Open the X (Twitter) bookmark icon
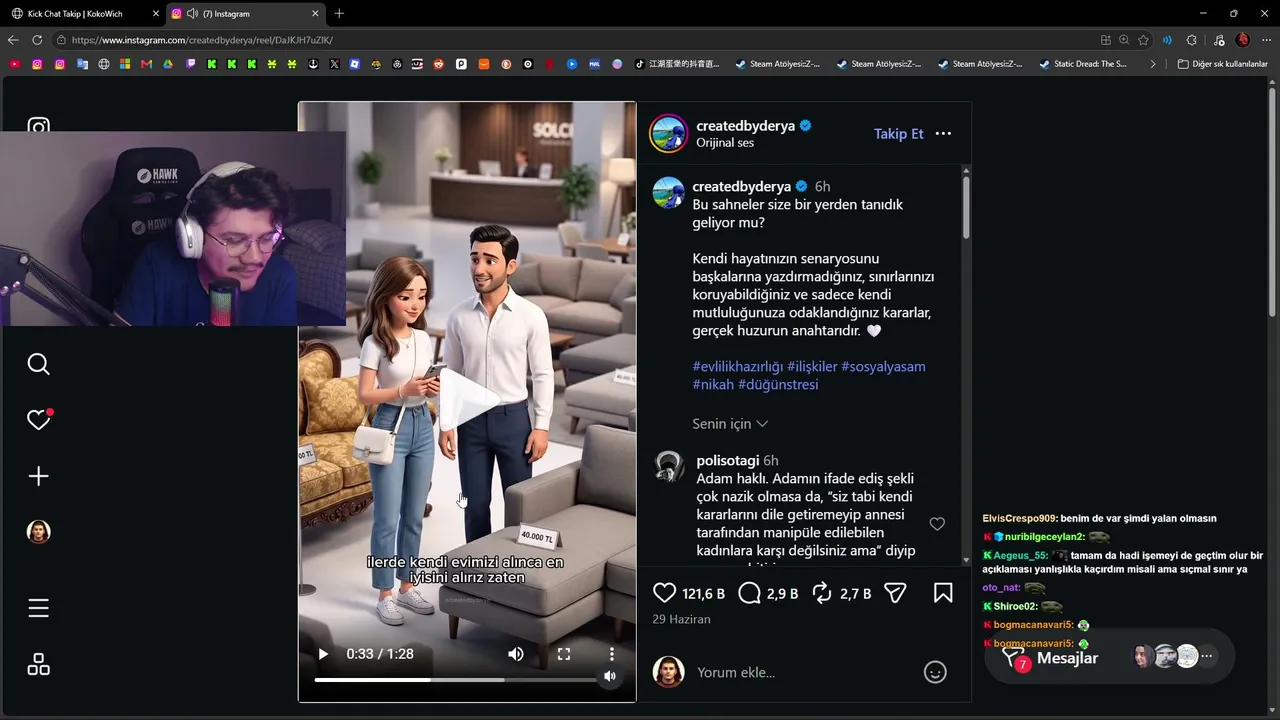Viewport: 1280px width, 720px height. [x=334, y=64]
